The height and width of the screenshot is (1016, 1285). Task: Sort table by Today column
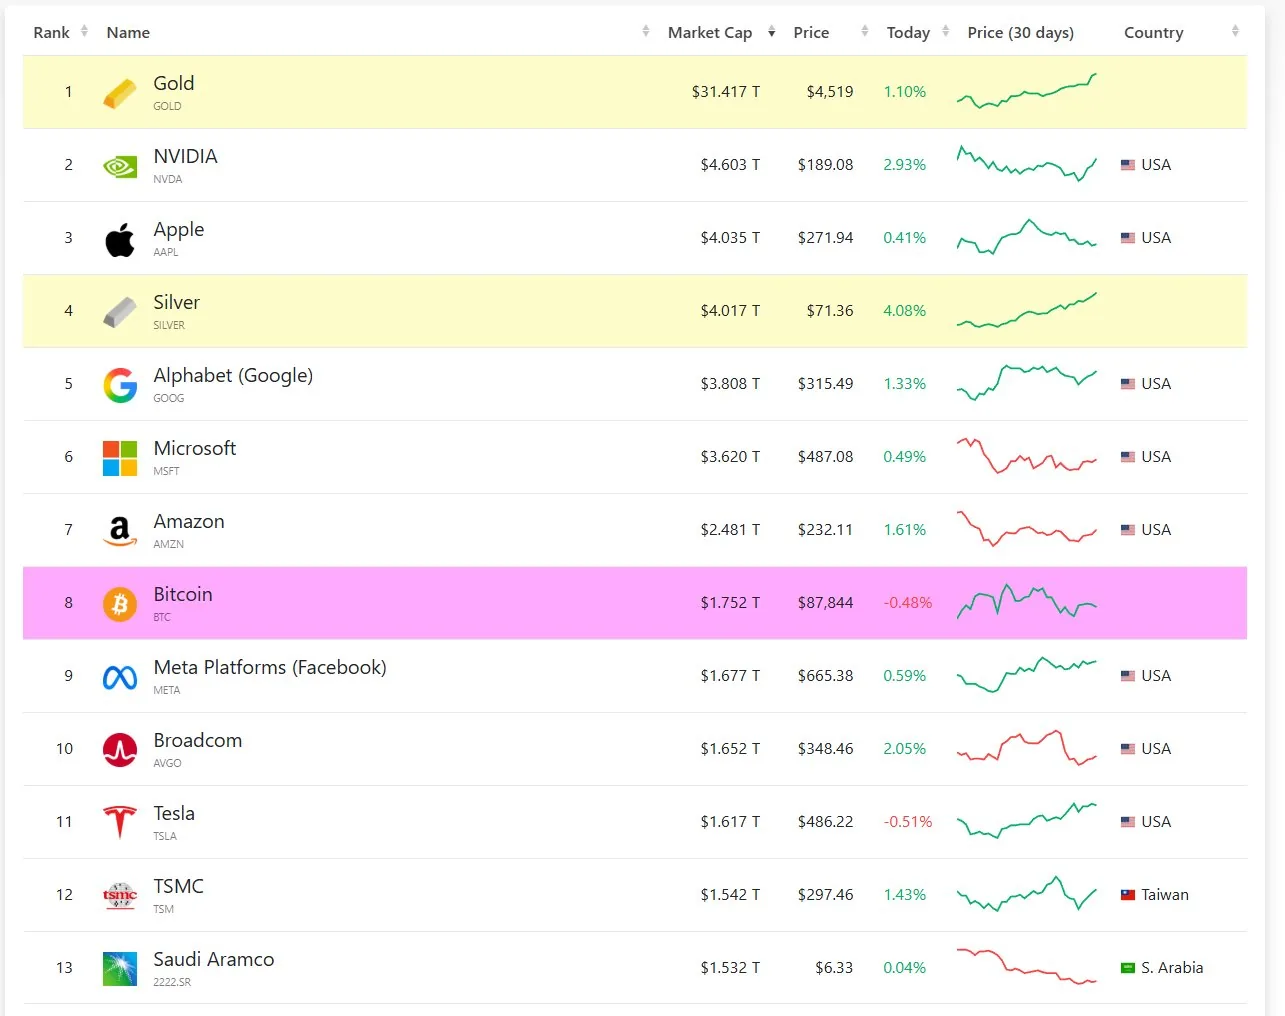(x=917, y=32)
